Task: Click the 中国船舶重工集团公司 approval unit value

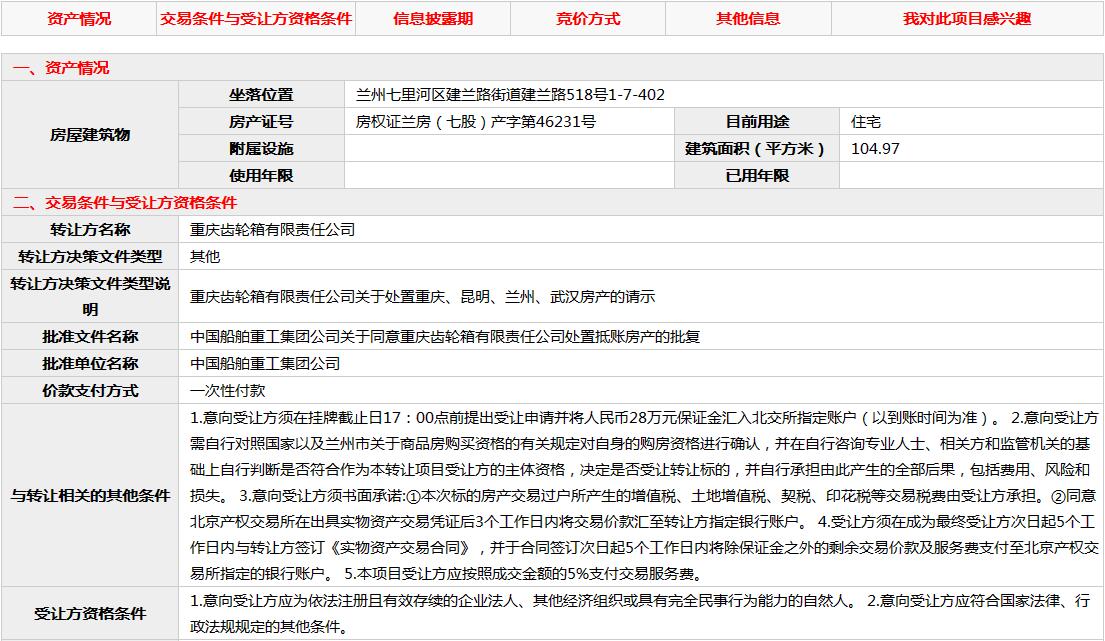Action: [265, 364]
